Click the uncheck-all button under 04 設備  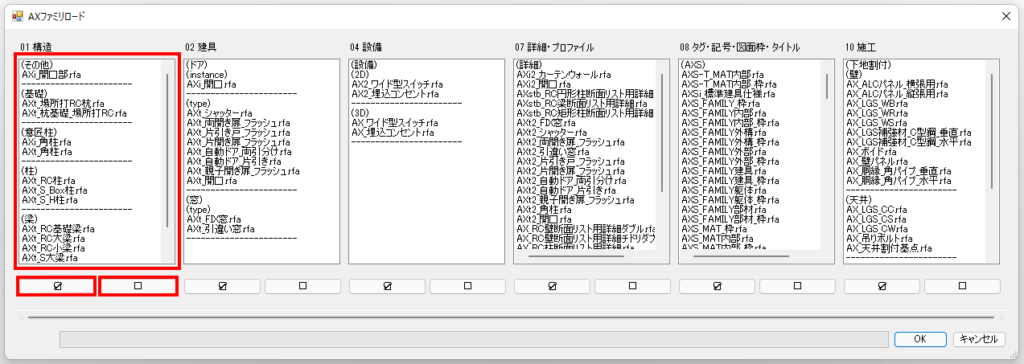pos(468,286)
